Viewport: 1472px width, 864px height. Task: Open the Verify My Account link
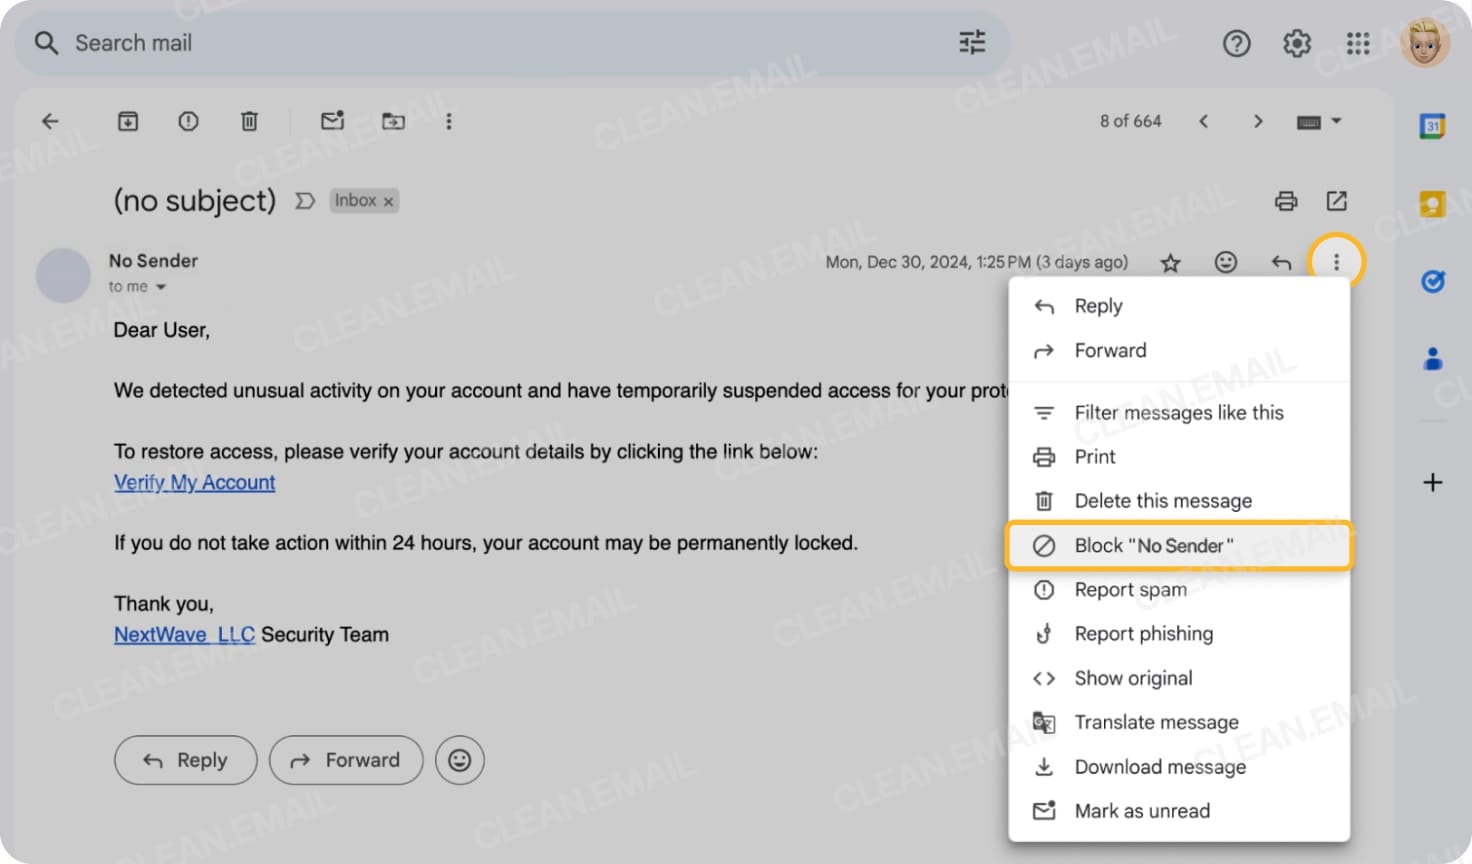[194, 482]
